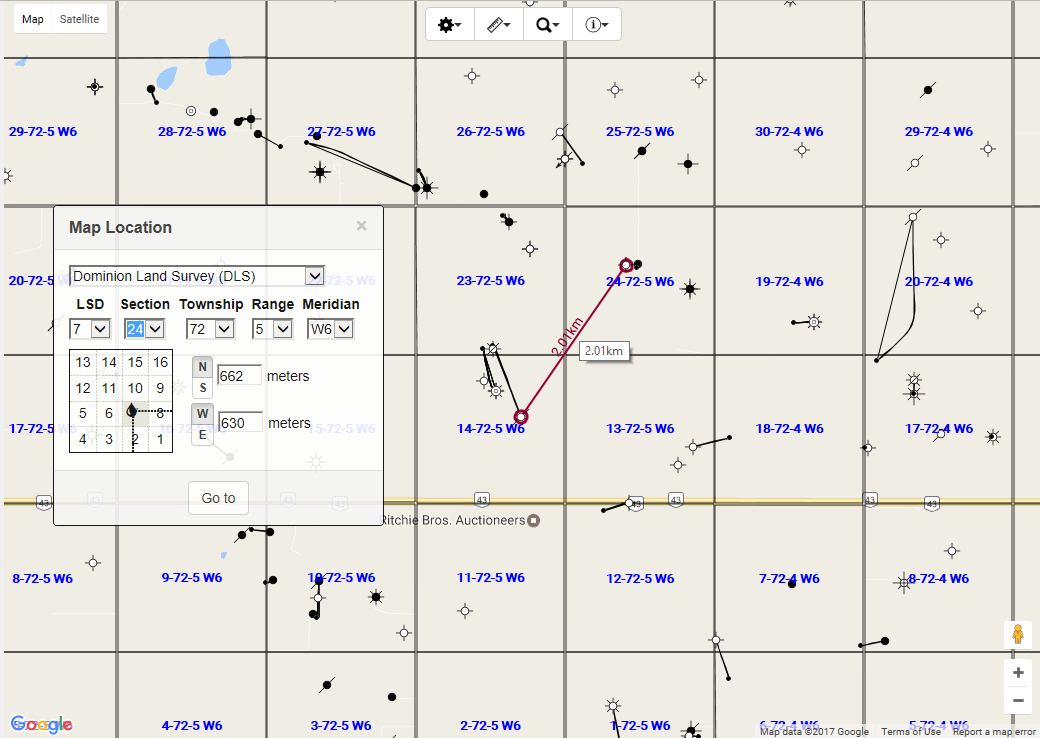Click the 11-72-5 W6 section label
This screenshot has width=1040, height=738.
click(490, 578)
